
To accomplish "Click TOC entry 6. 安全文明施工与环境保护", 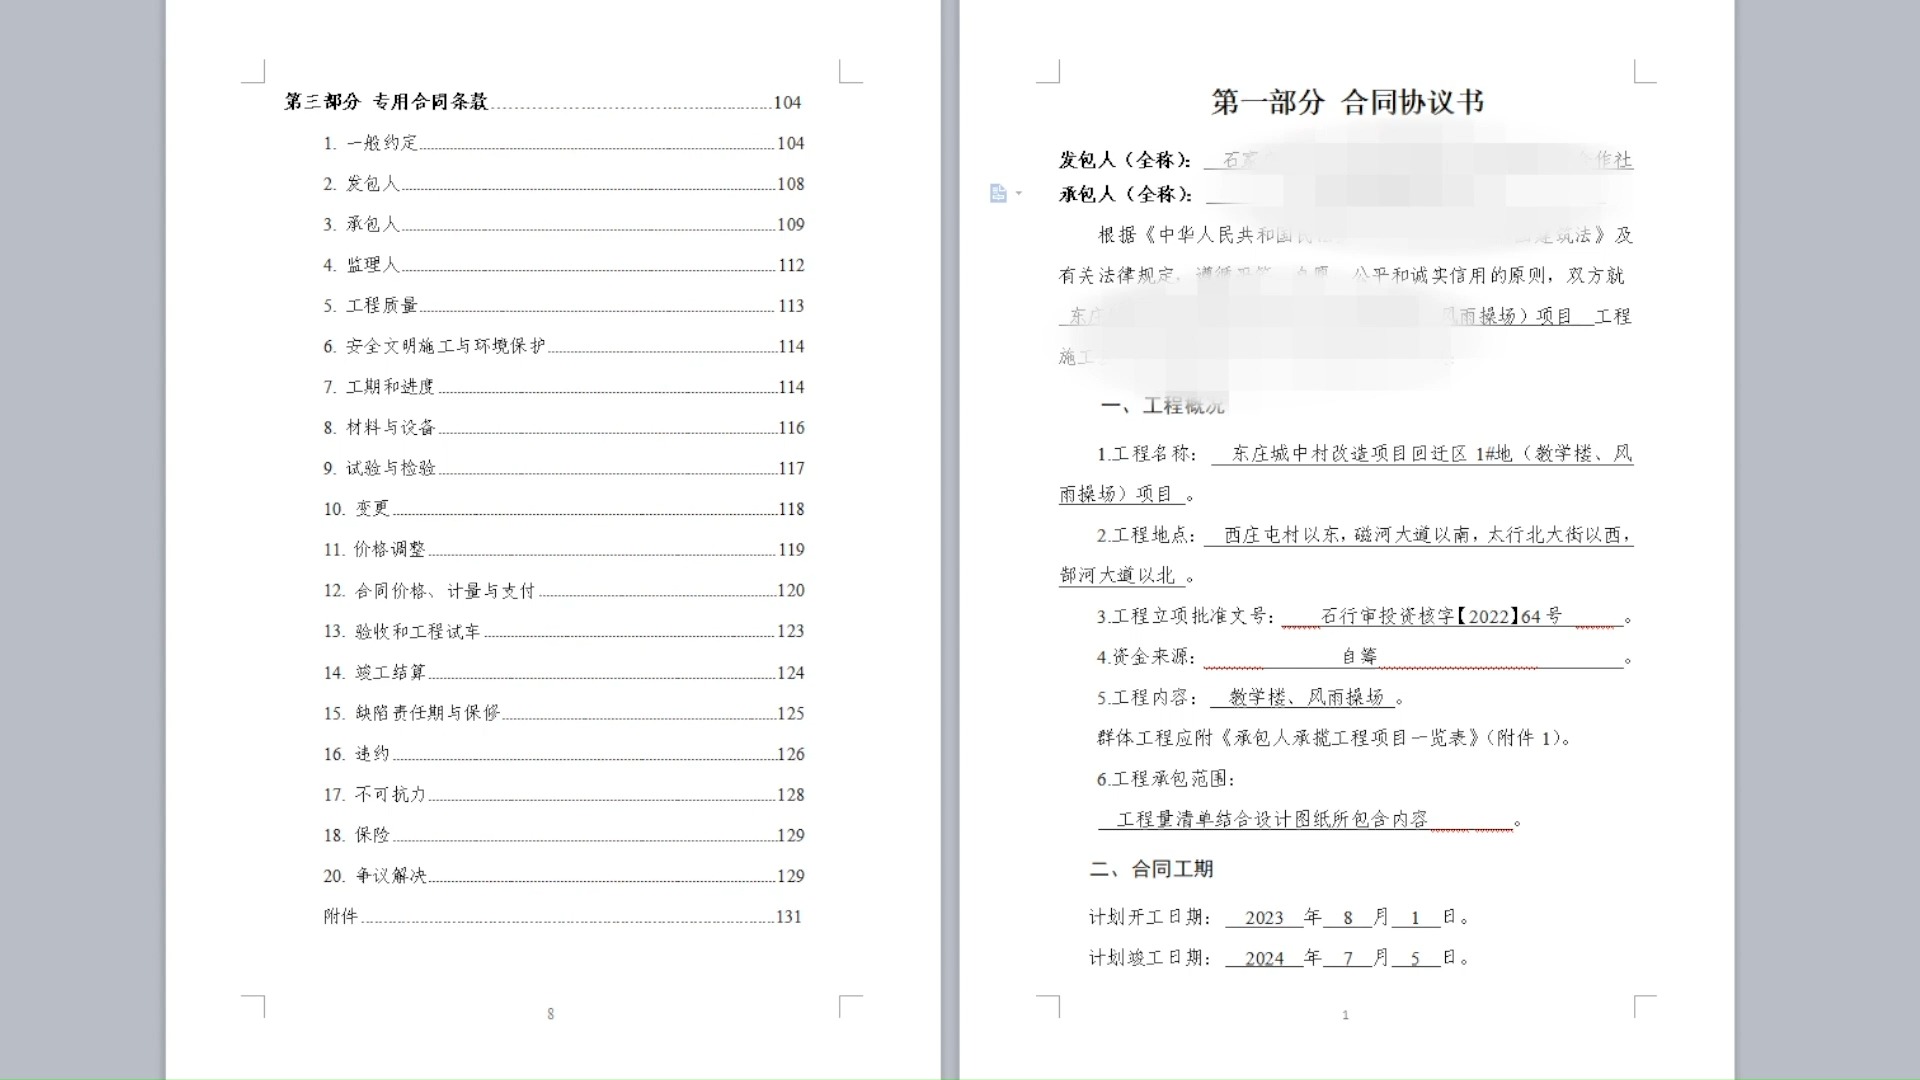I will pos(563,346).
